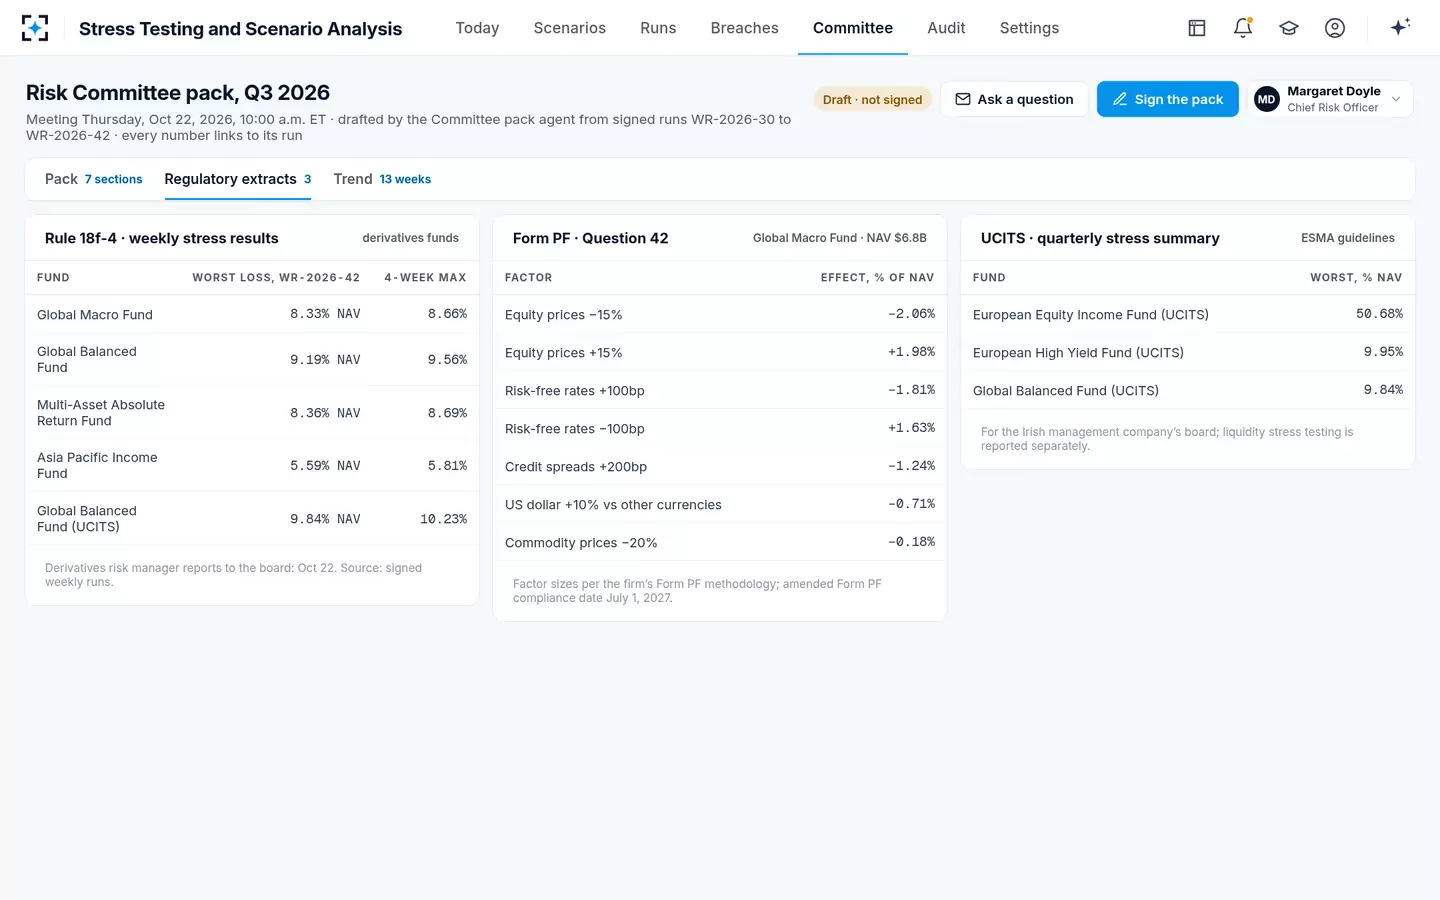This screenshot has height=900, width=1440.
Task: Click Rule 18f-4 weekly stress results heading
Action: coord(162,238)
